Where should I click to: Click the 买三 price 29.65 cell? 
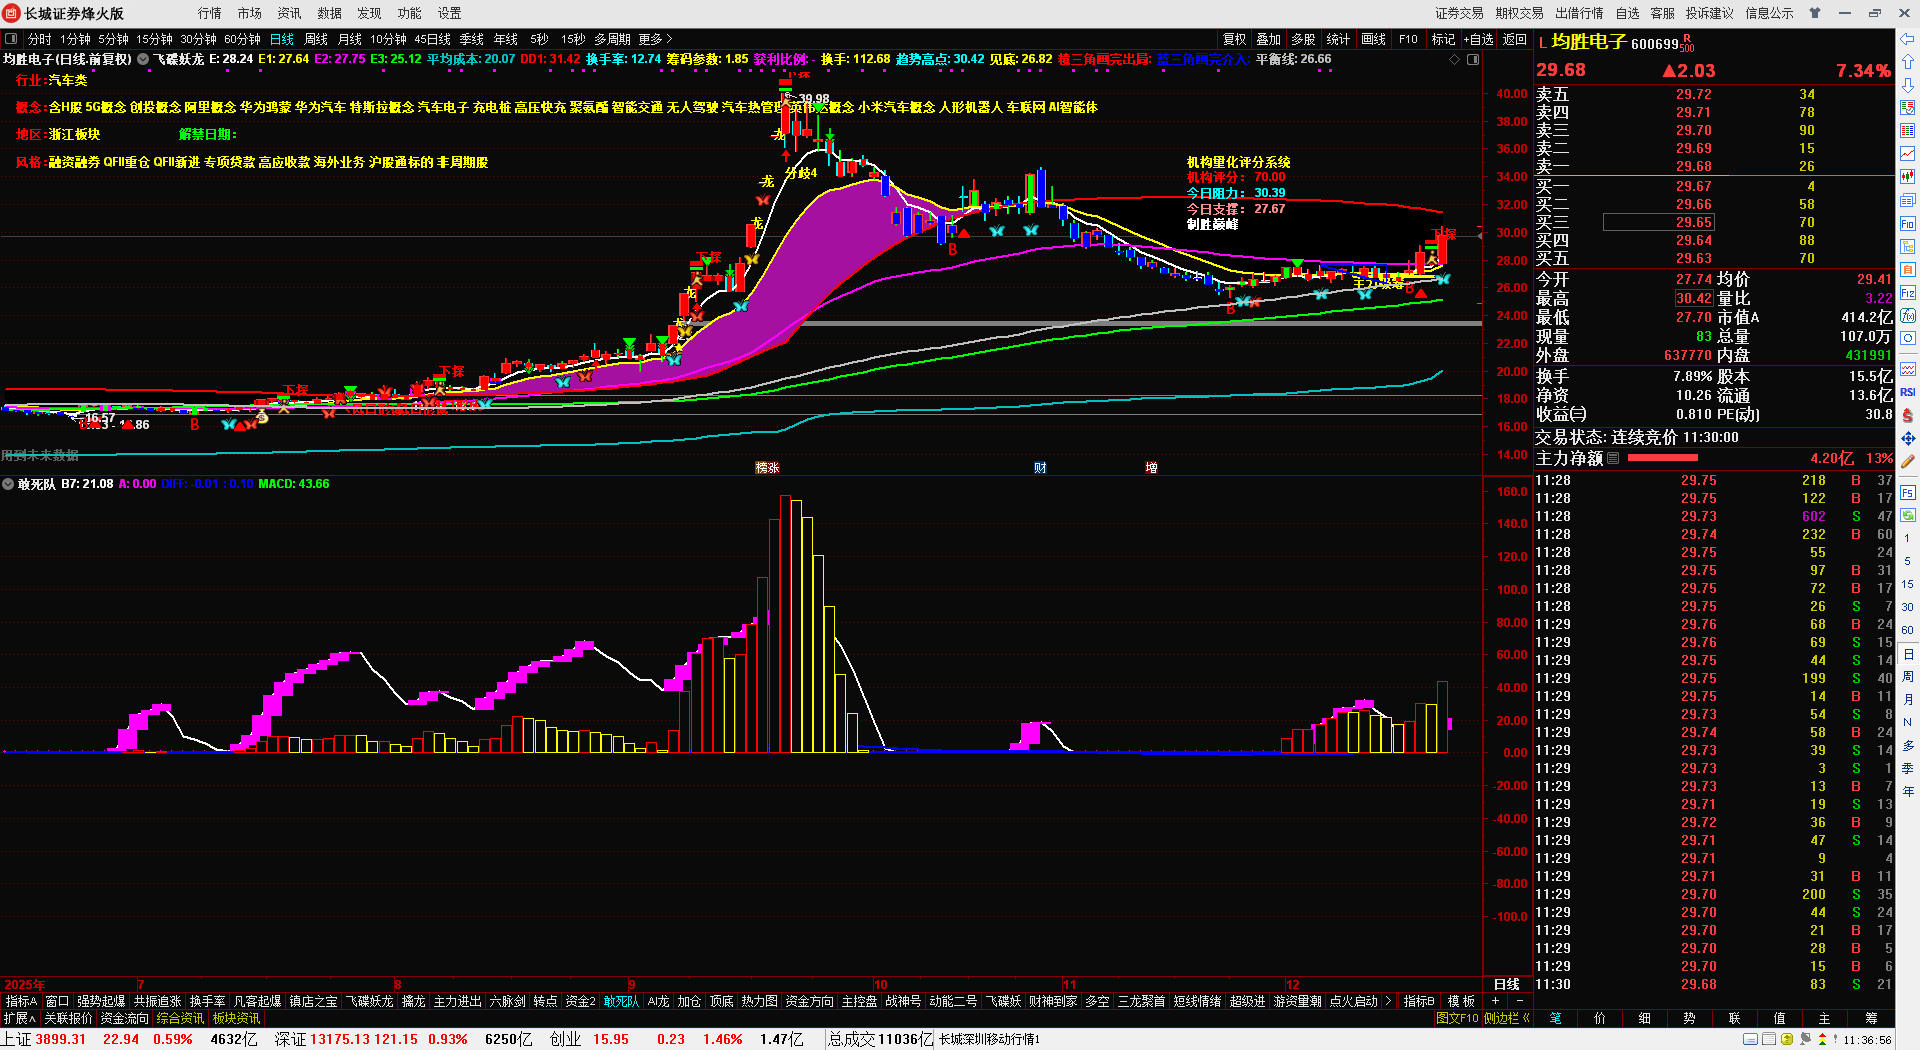click(x=1658, y=222)
